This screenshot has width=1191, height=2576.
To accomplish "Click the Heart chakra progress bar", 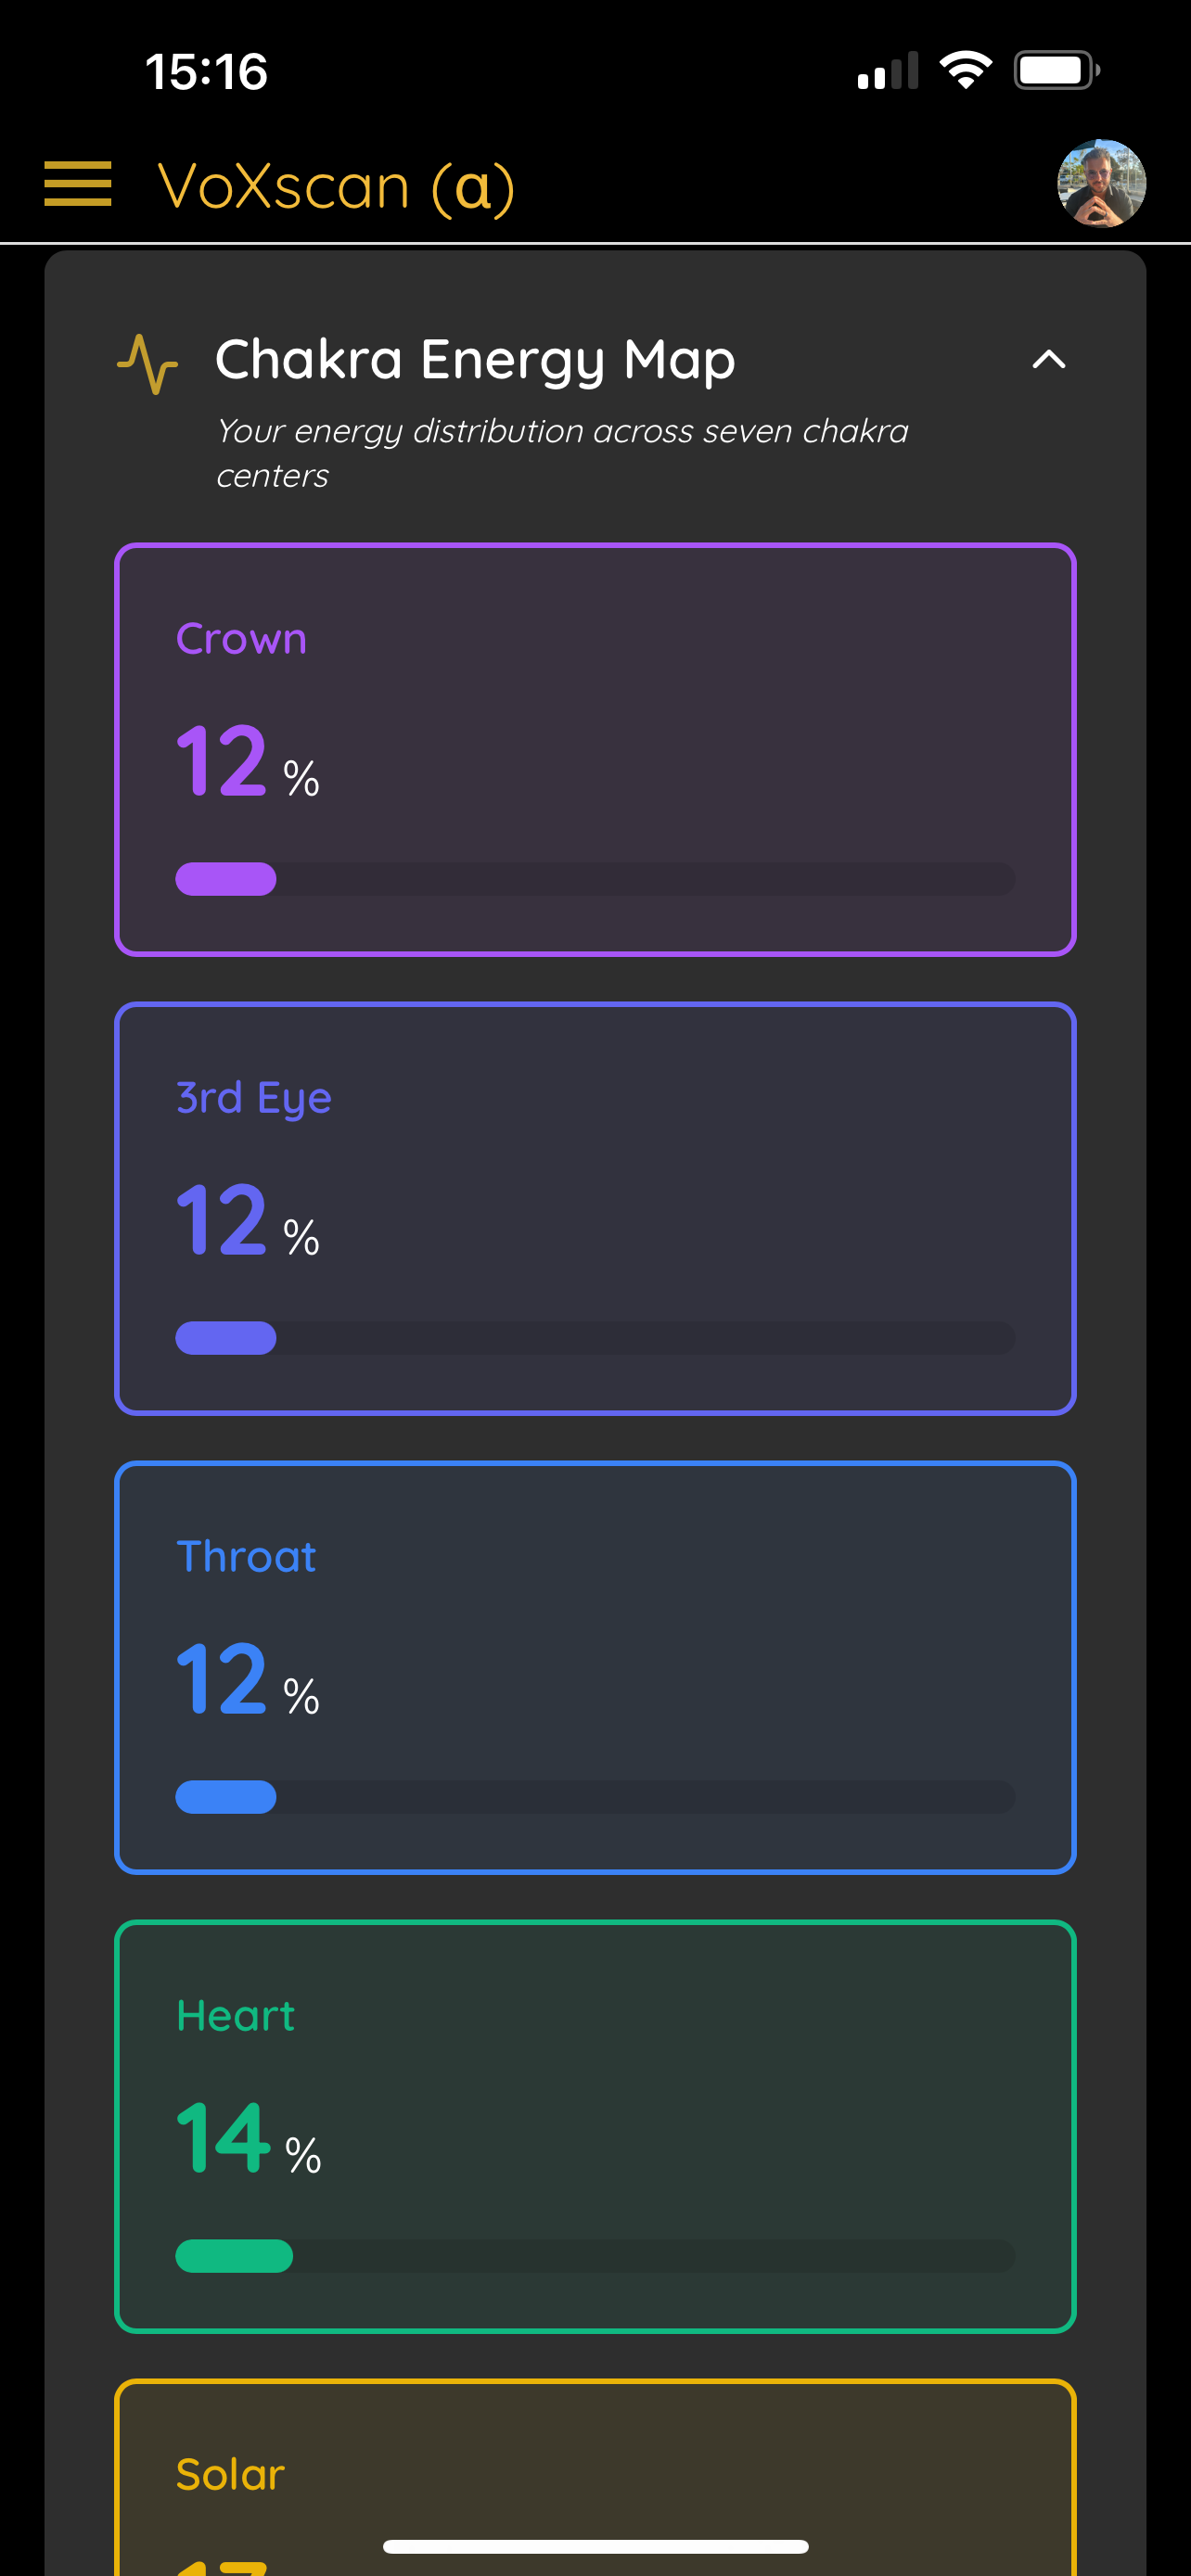I will (x=595, y=2256).
